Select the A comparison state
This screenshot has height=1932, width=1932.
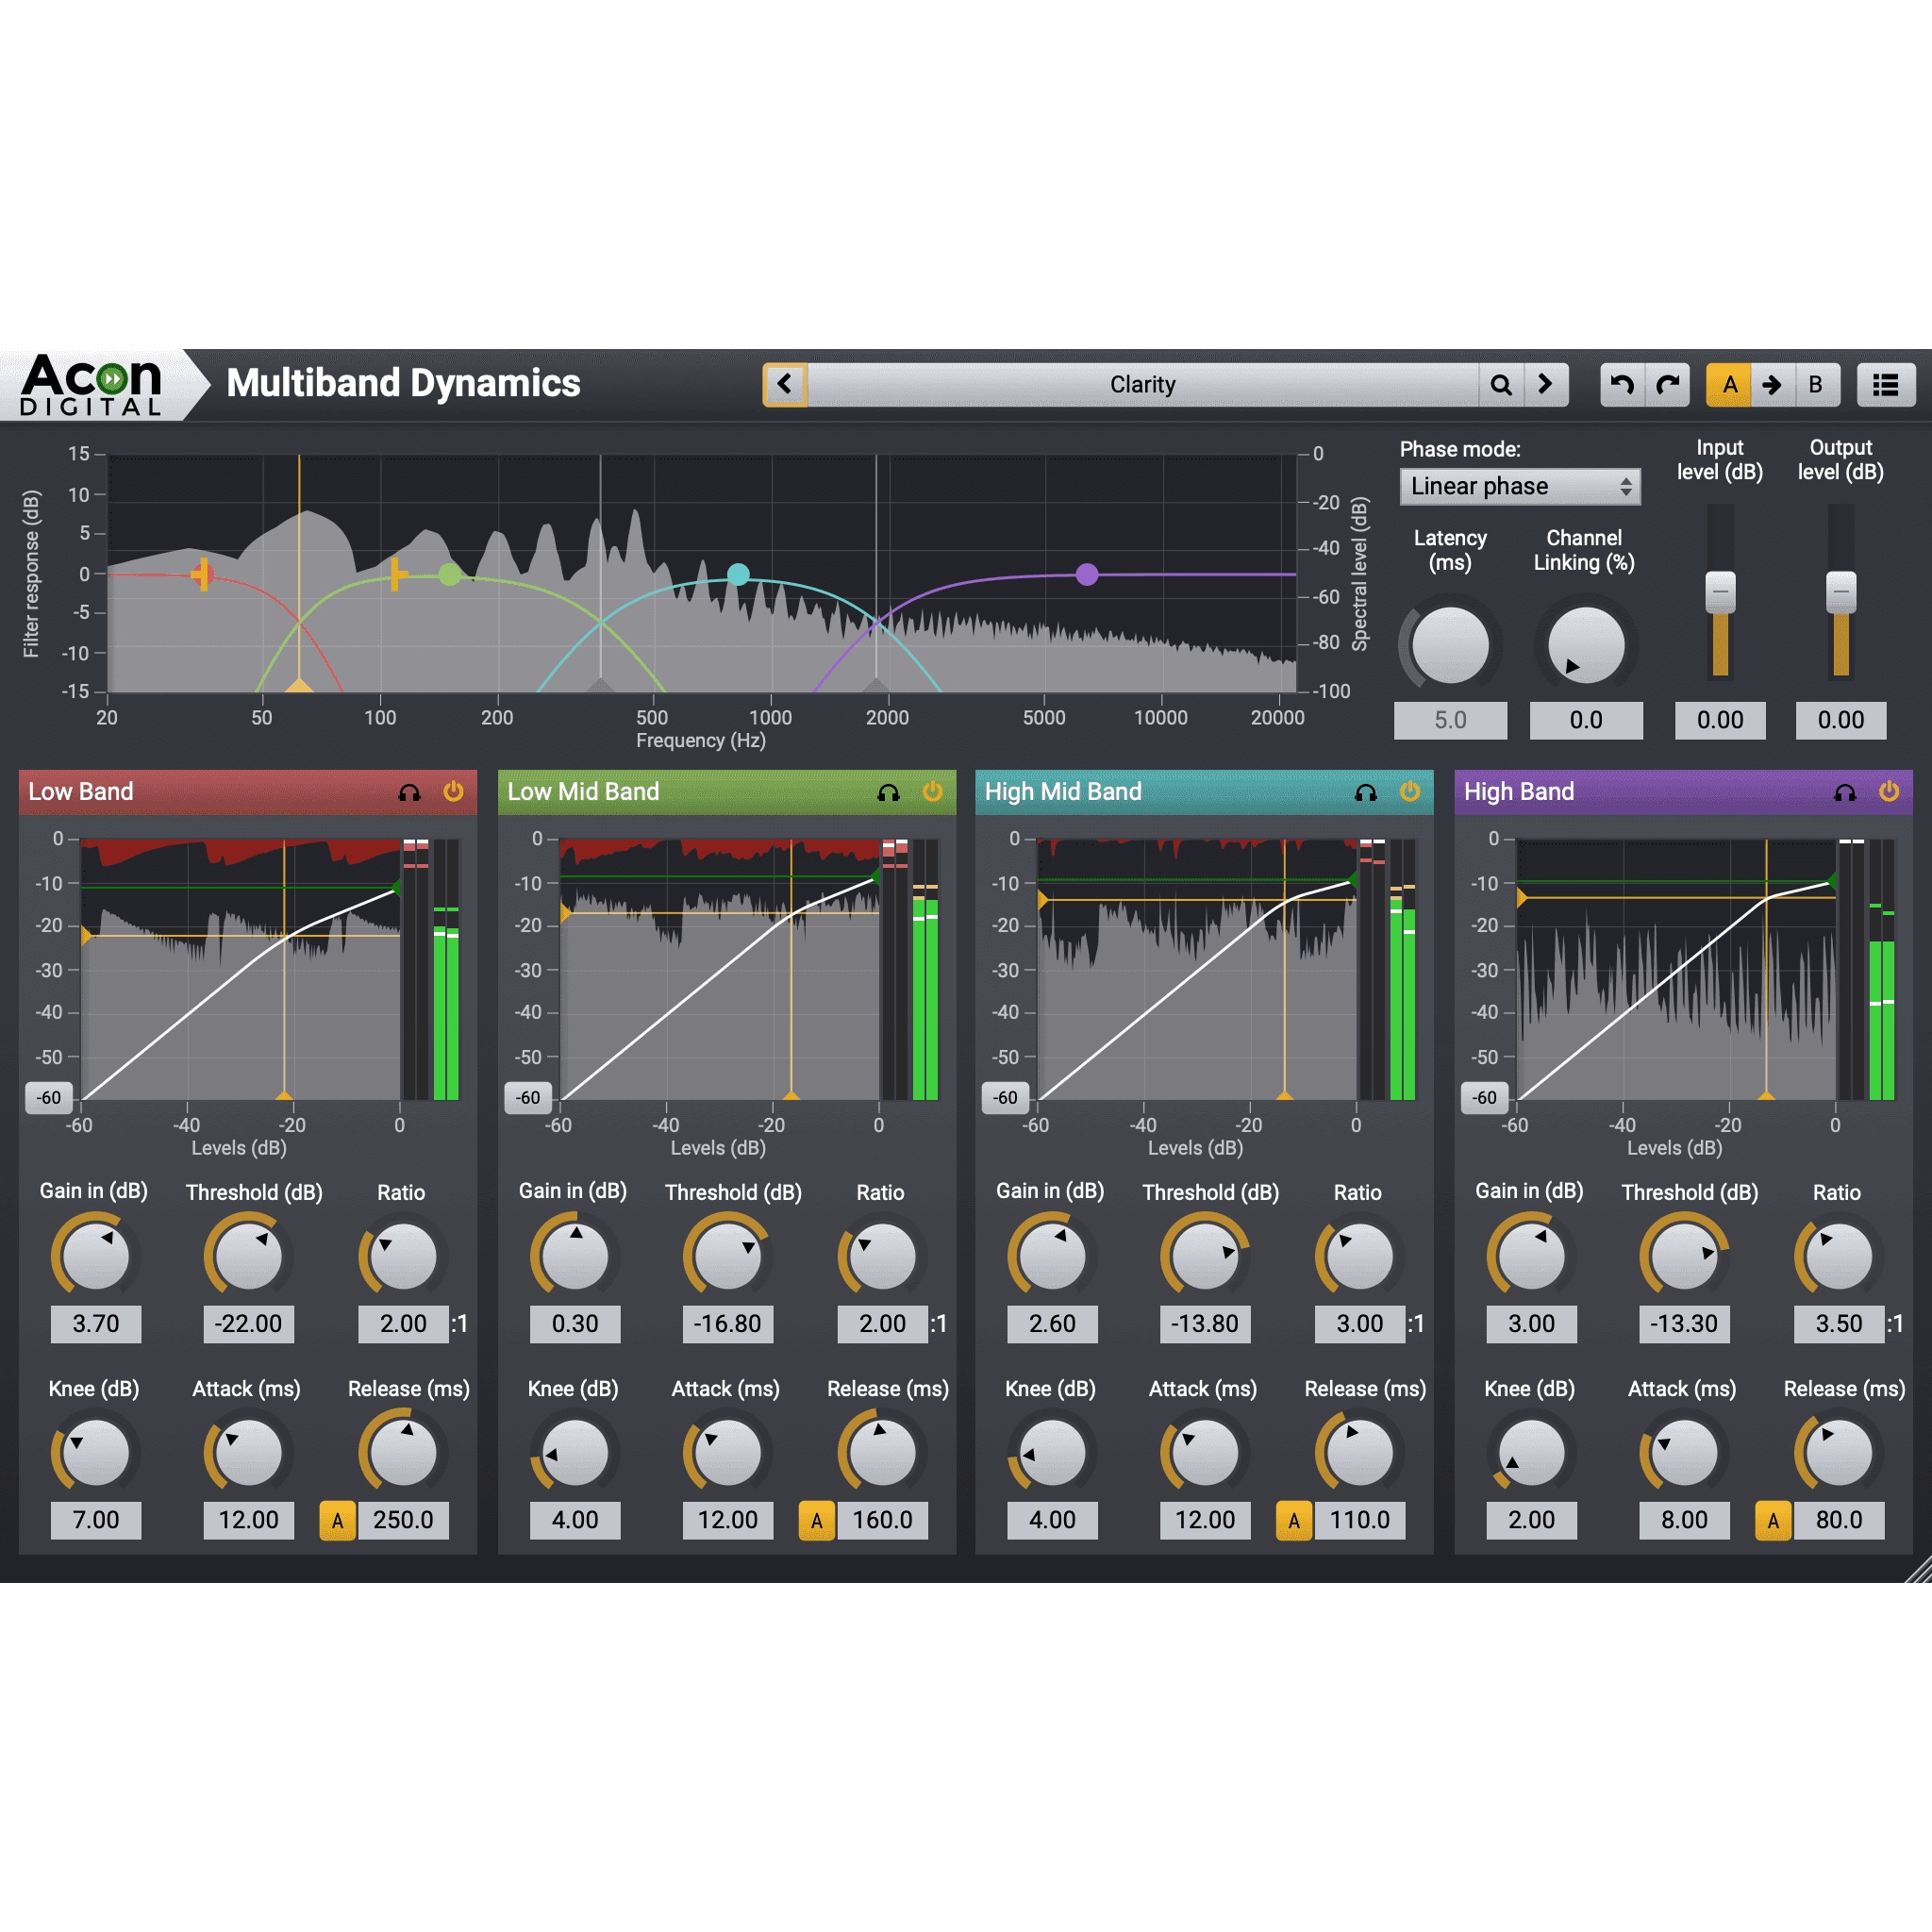(x=1729, y=384)
